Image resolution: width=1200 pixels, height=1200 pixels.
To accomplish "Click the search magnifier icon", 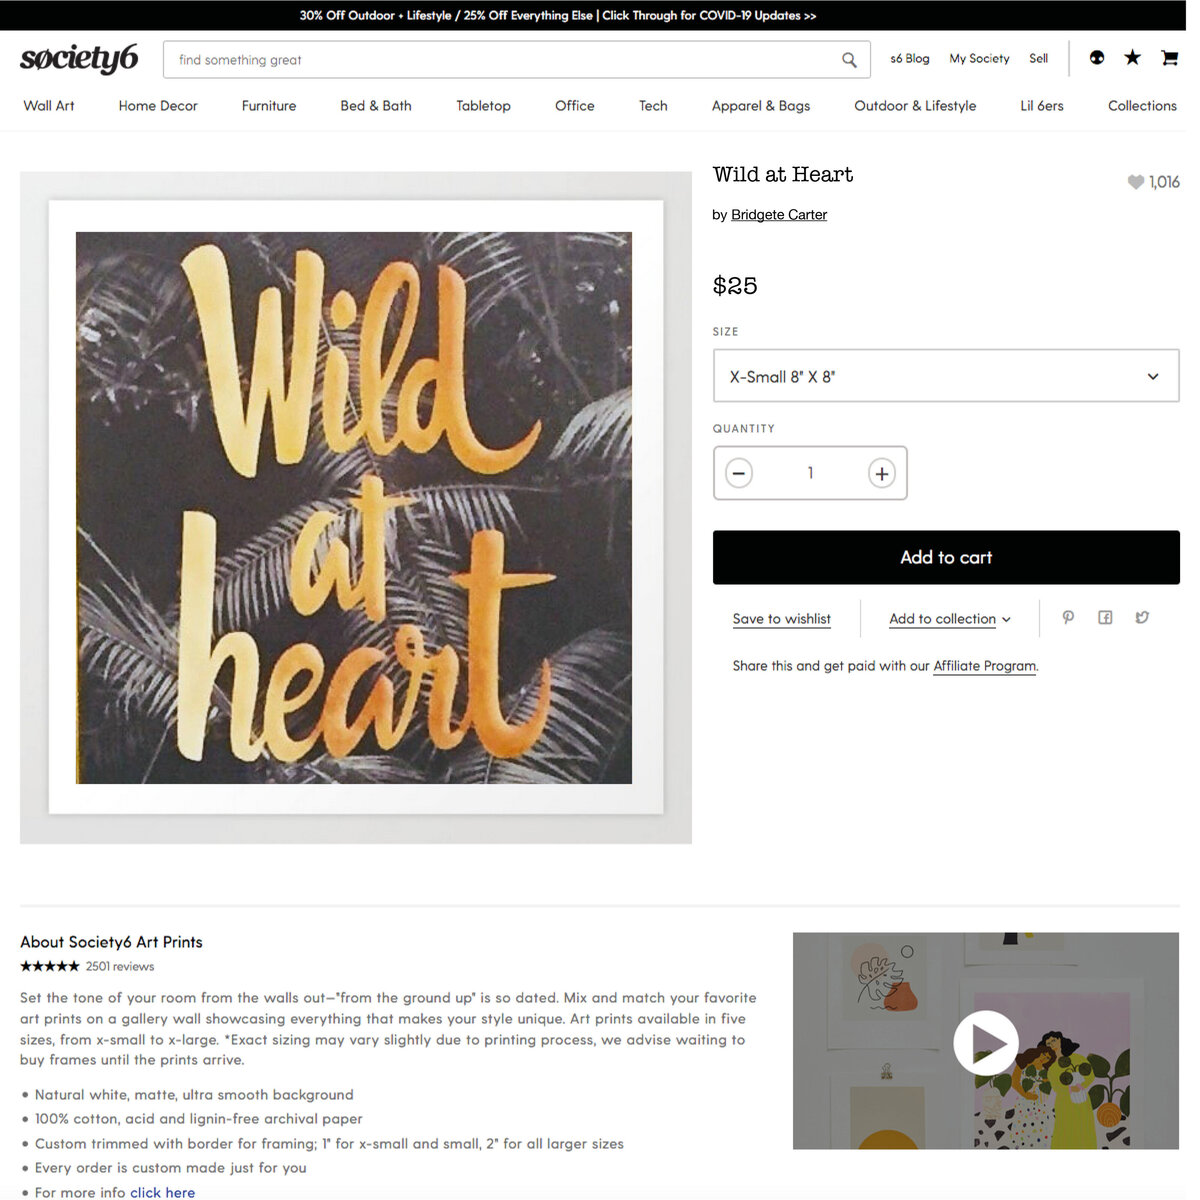I will point(849,60).
